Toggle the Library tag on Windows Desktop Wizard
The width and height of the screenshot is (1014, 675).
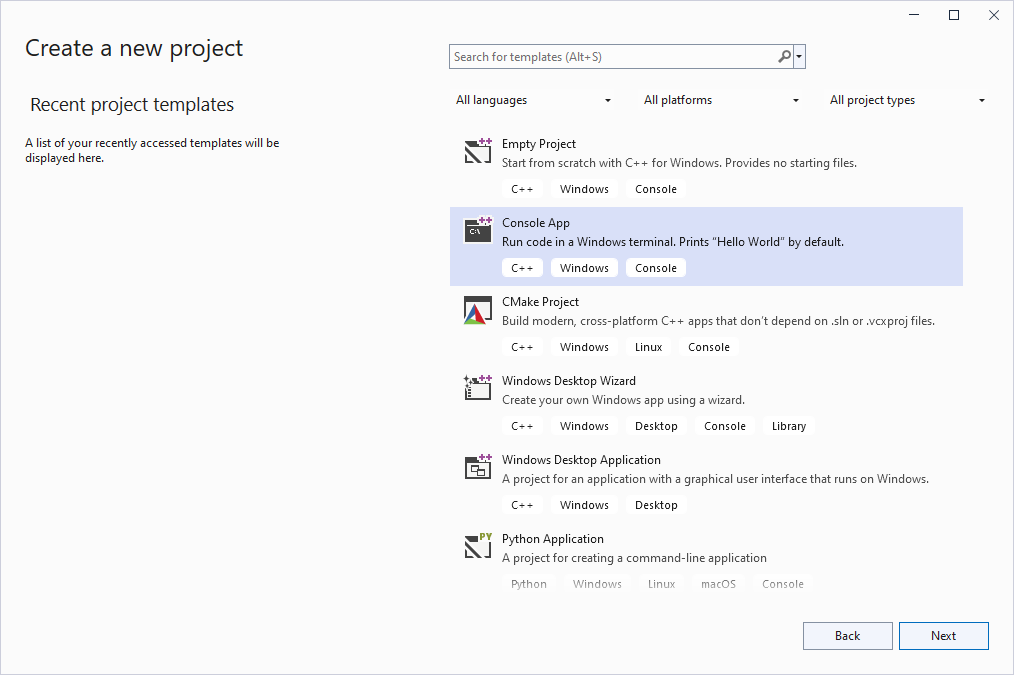point(788,425)
